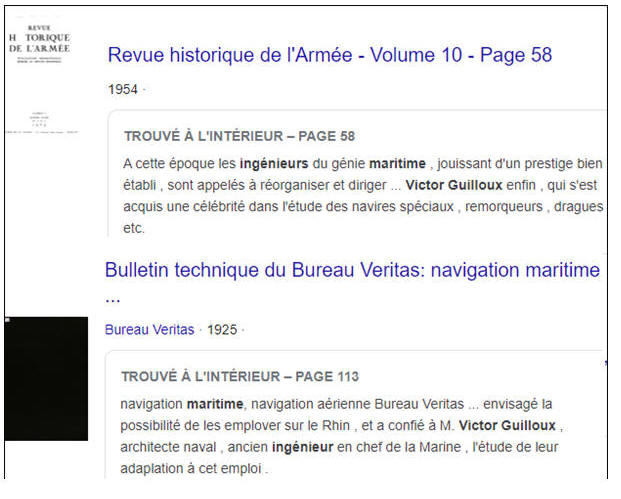This screenshot has width=621, height=499.
Task: Open the Revue historique de l'Armée title link
Action: click(x=329, y=55)
